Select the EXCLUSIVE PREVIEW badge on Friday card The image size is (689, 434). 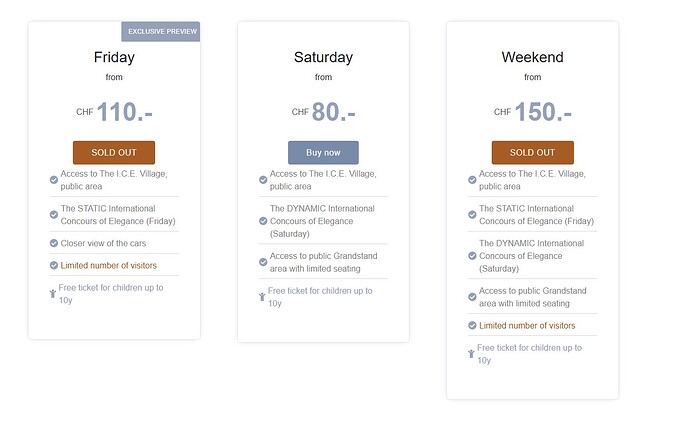pos(161,32)
